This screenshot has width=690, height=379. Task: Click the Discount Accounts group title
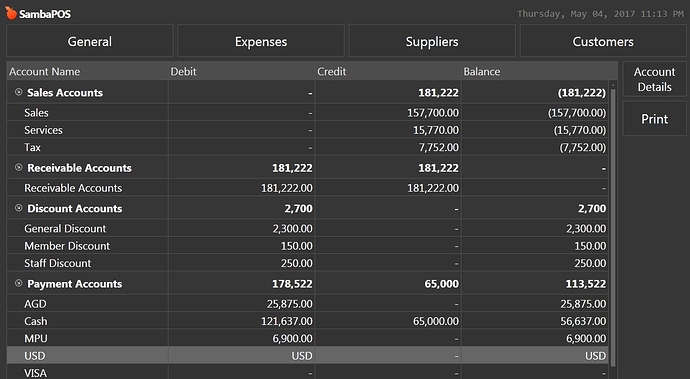[74, 208]
